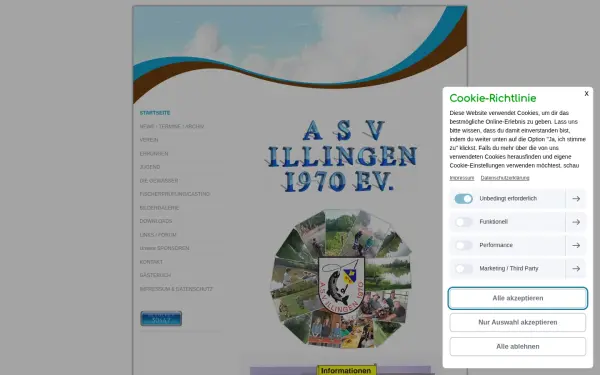This screenshot has height=375, width=600.
Task: Open Die Gewässer menu item
Action: [x=159, y=181]
